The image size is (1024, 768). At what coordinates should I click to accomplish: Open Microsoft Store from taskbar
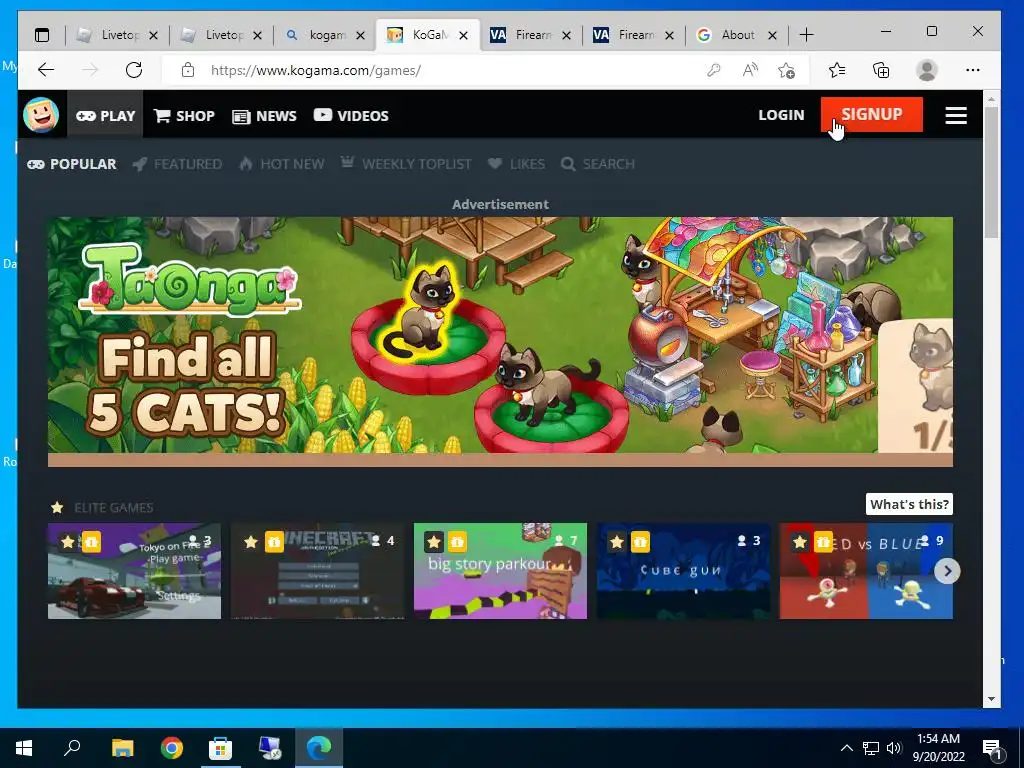[x=220, y=747]
